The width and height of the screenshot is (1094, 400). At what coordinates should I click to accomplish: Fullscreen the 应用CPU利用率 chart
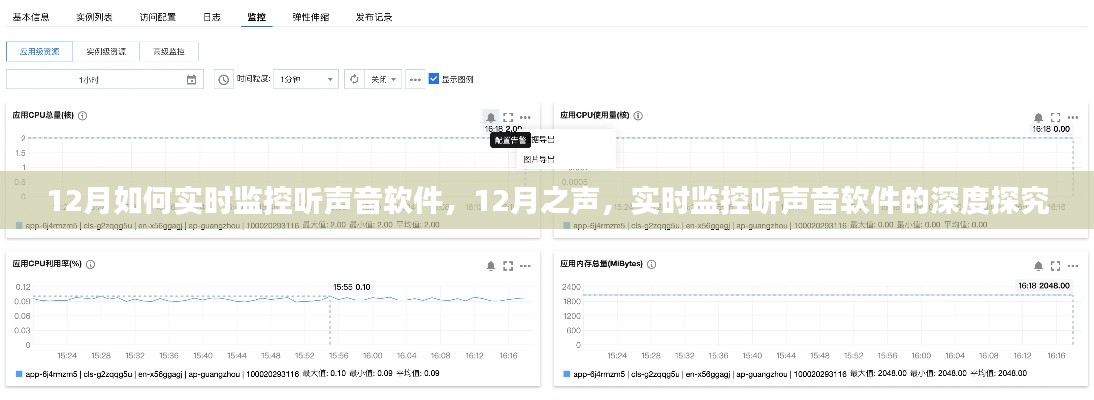click(508, 265)
